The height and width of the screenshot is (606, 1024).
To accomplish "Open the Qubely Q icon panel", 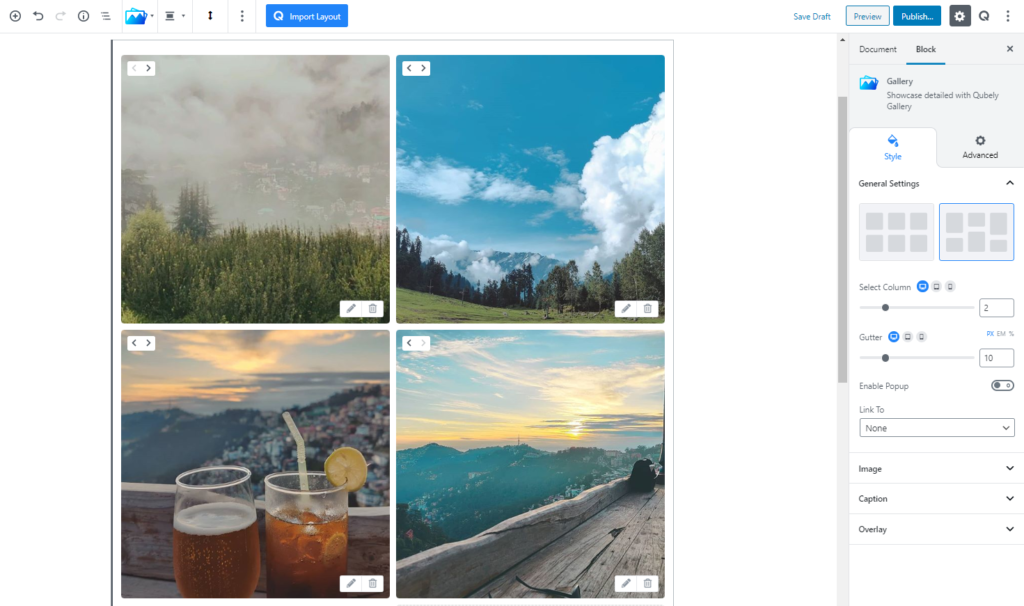I will coord(984,16).
